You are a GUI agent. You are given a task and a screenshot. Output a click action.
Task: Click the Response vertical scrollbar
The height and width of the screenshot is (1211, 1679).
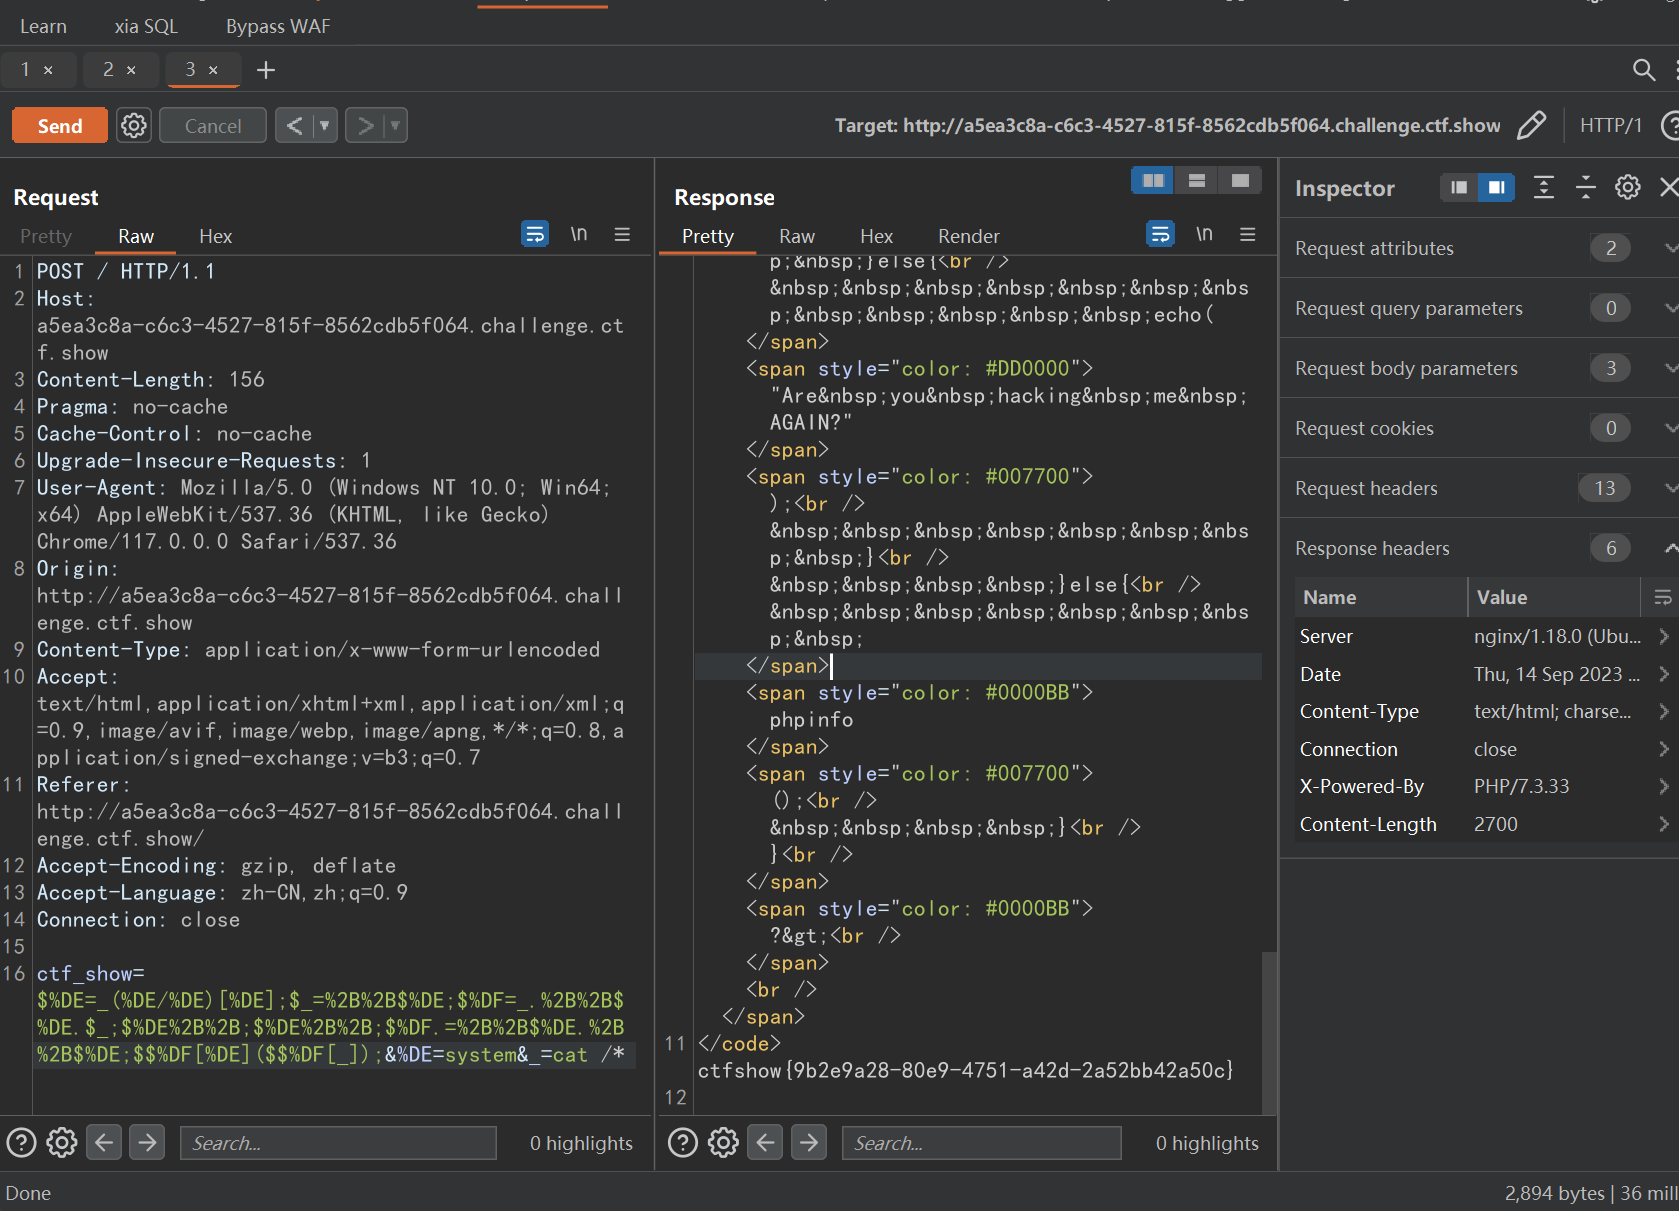pyautogui.click(x=1269, y=1032)
